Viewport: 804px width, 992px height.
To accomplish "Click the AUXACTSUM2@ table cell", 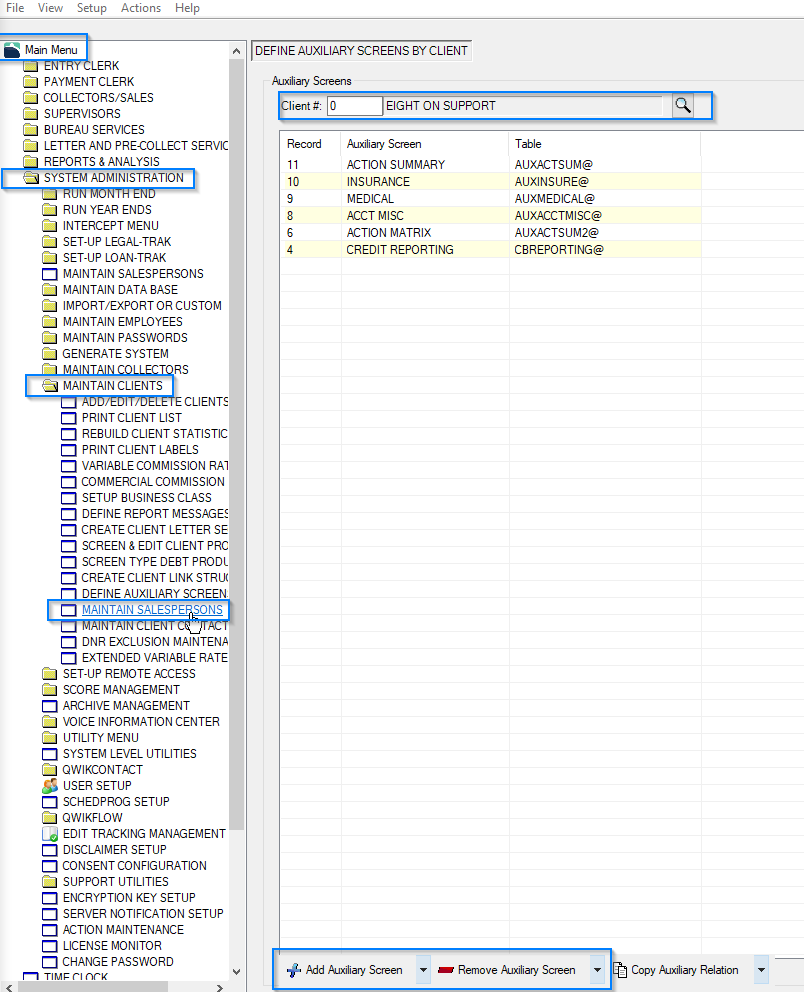I will click(556, 233).
